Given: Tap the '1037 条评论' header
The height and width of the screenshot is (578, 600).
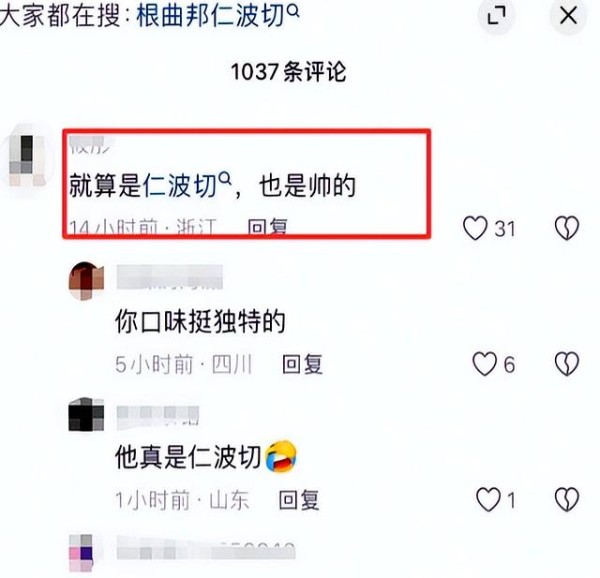Looking at the screenshot, I should pyautogui.click(x=289, y=72).
